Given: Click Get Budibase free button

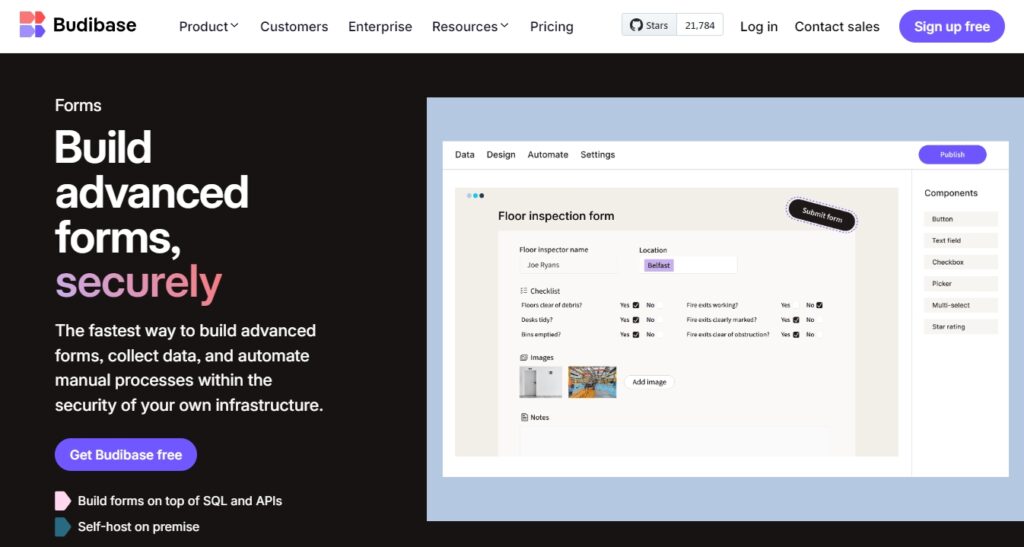Looking at the screenshot, I should click(125, 454).
